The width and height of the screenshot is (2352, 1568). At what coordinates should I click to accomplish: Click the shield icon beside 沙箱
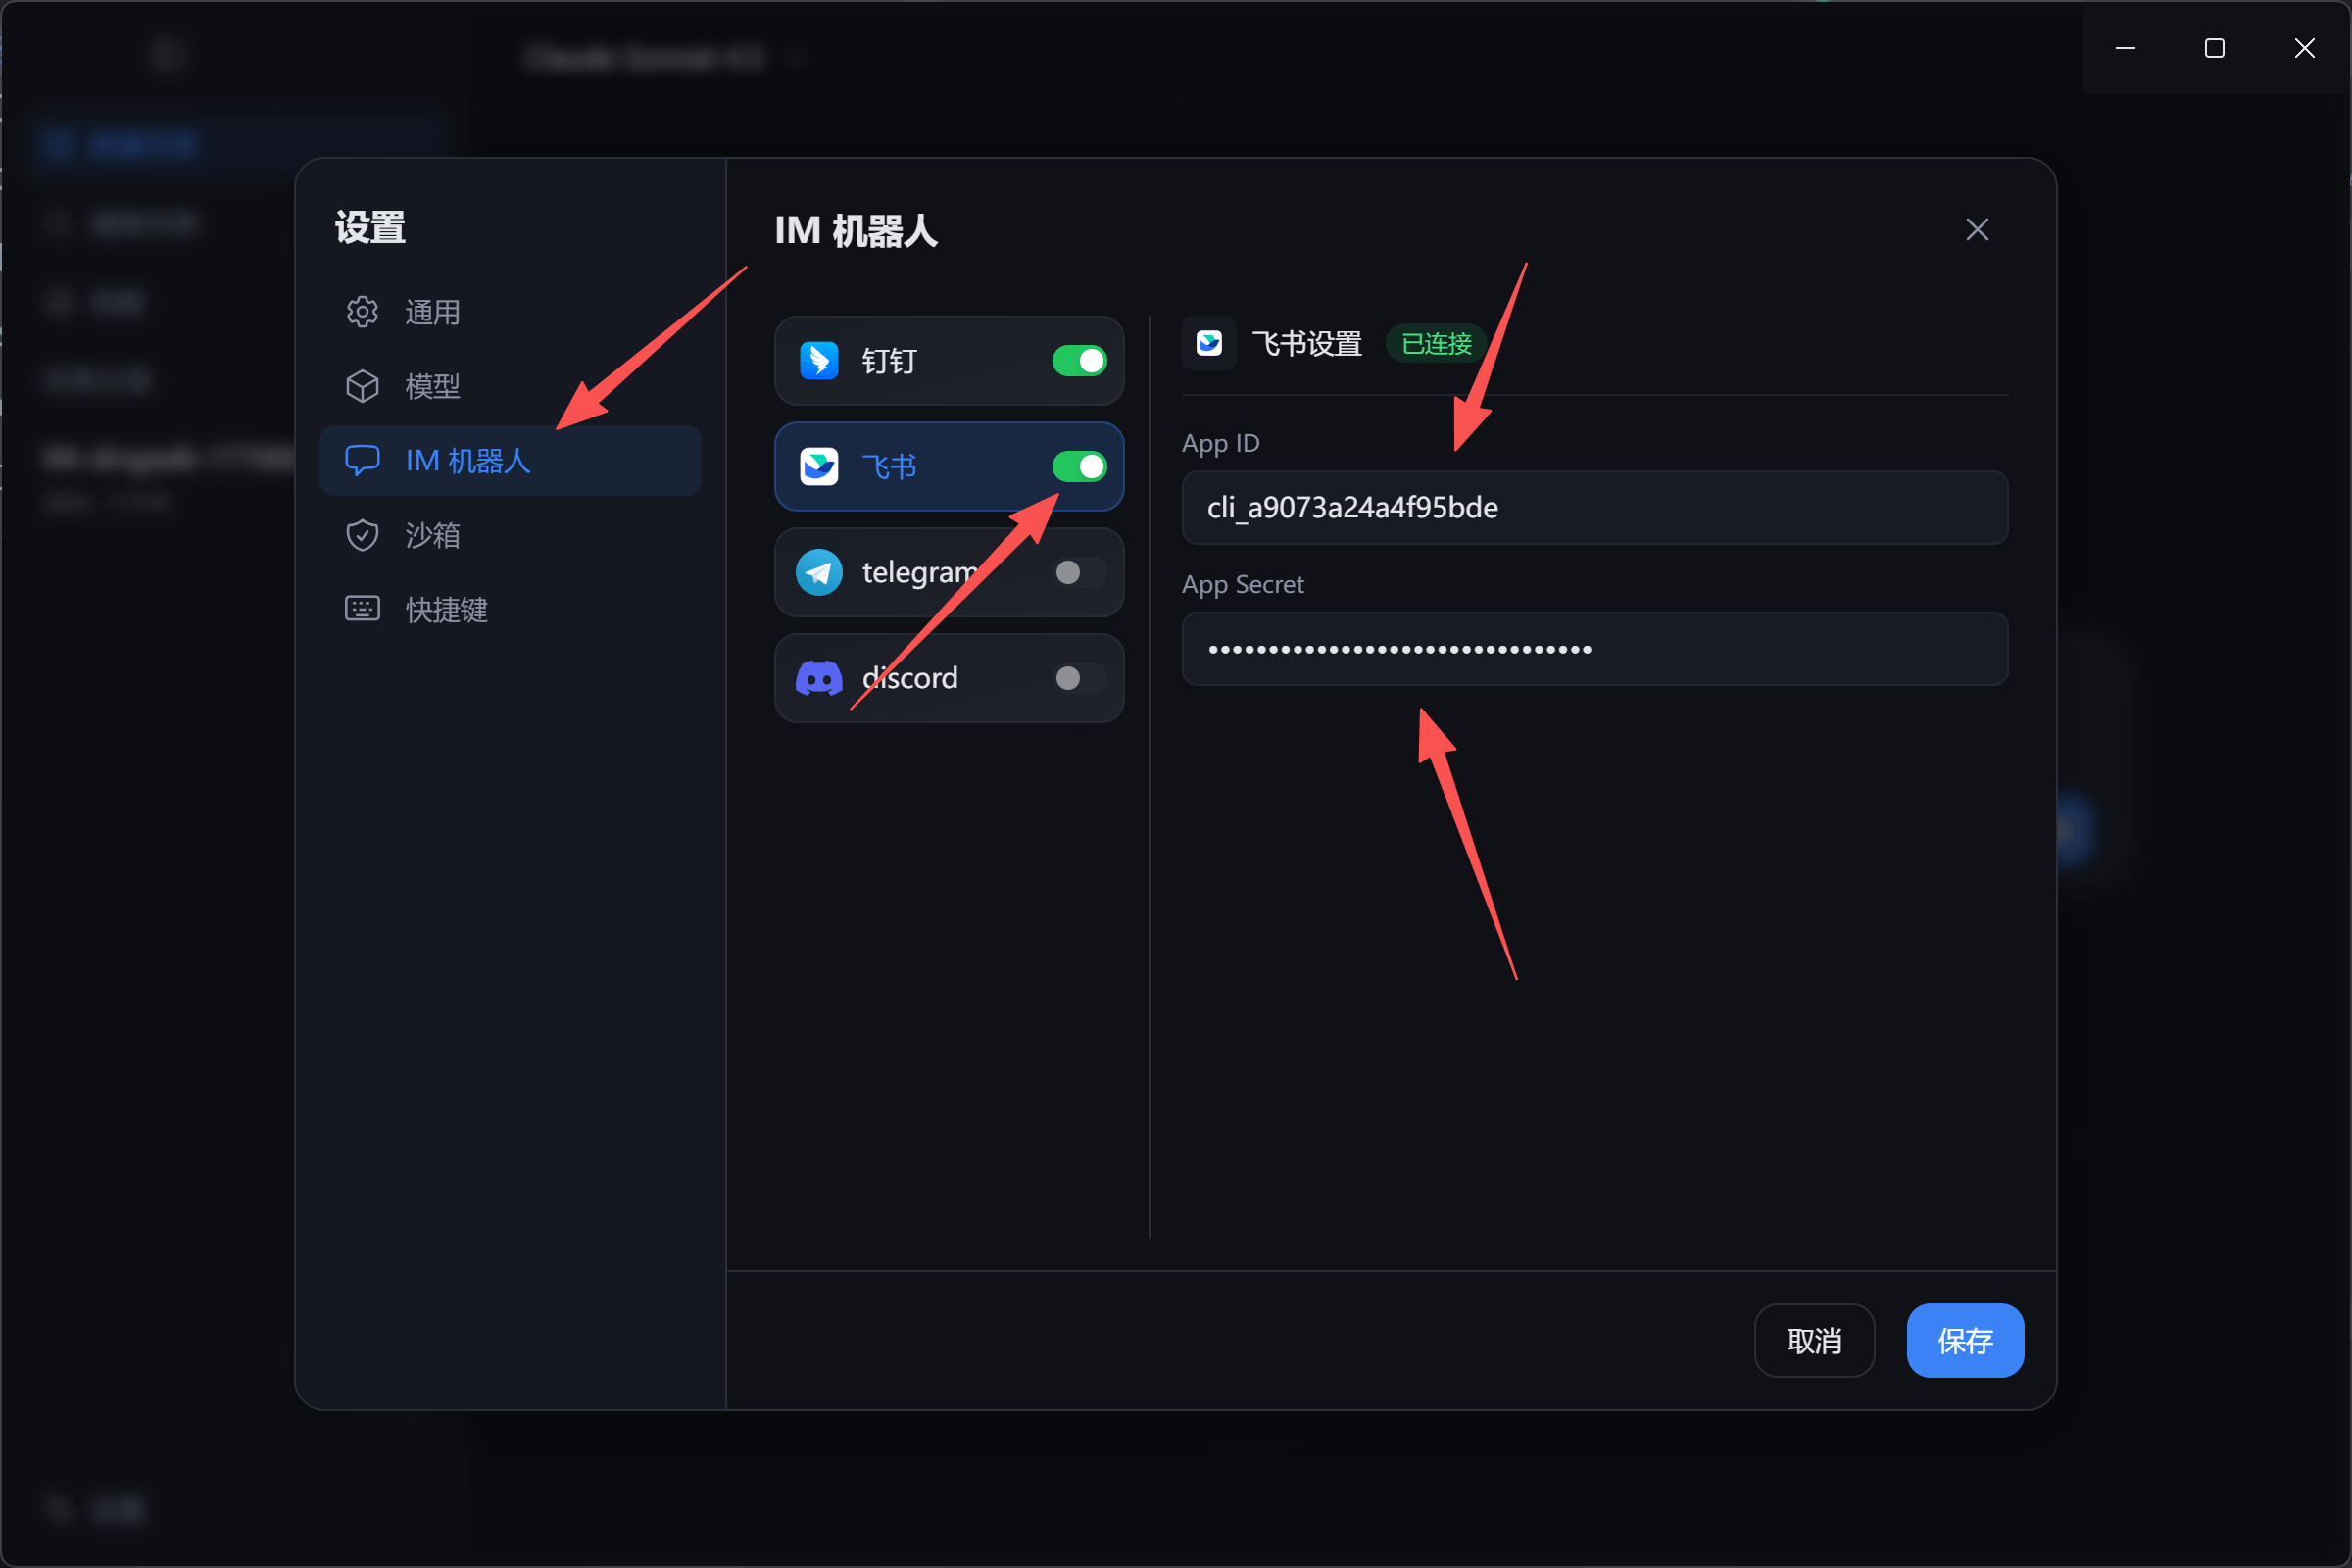click(362, 535)
